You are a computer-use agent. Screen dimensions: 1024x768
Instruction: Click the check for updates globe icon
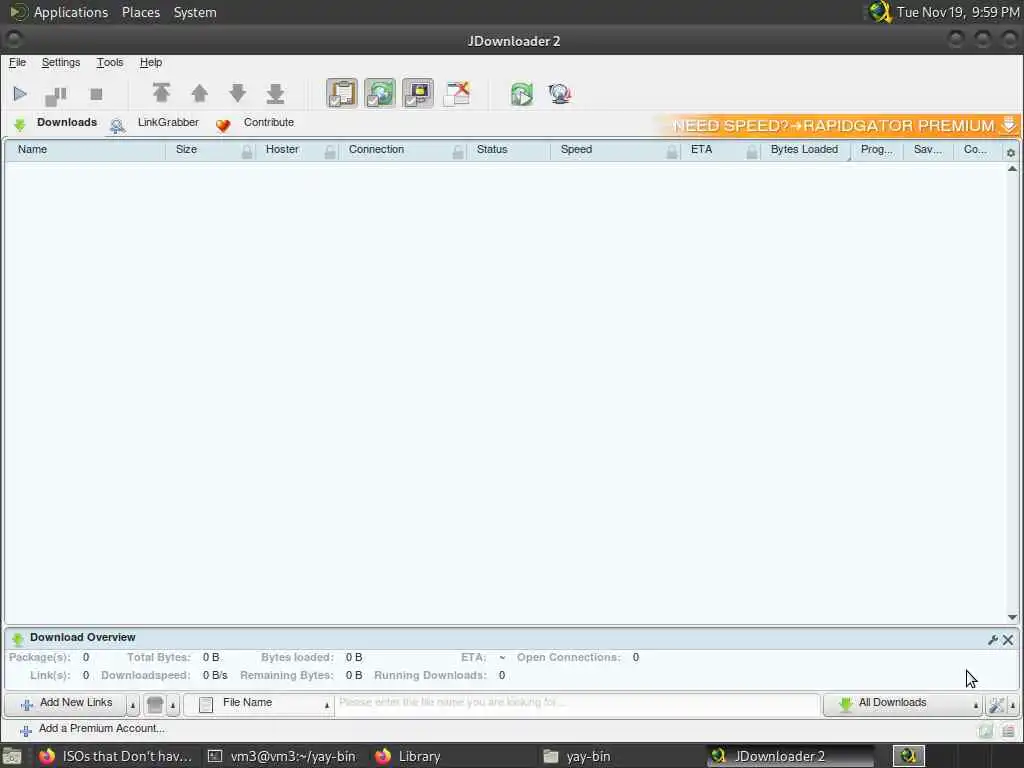pos(560,94)
